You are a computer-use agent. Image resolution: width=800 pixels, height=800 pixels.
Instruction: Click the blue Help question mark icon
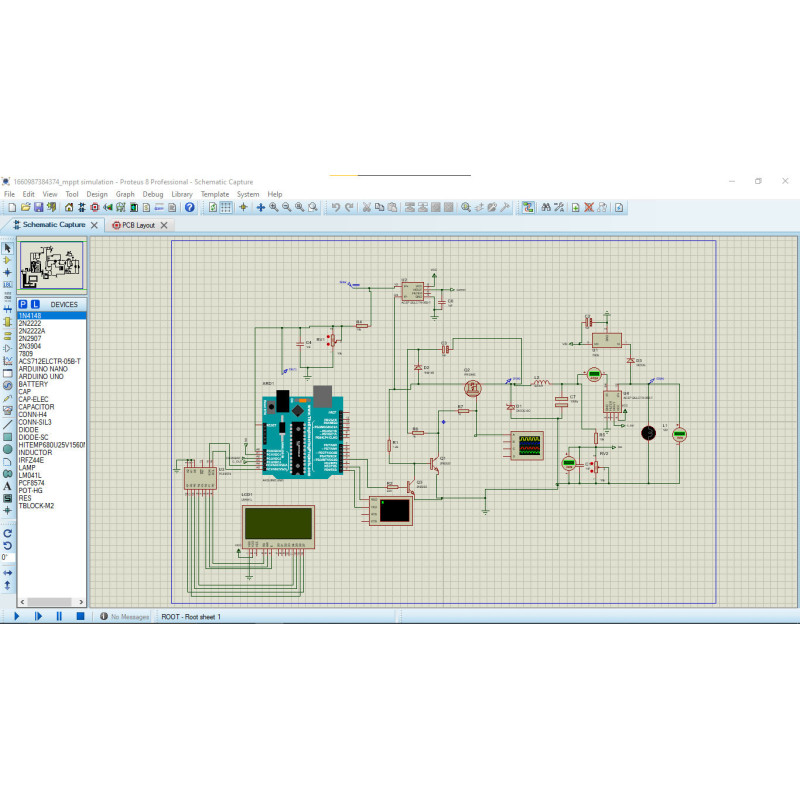pyautogui.click(x=189, y=207)
